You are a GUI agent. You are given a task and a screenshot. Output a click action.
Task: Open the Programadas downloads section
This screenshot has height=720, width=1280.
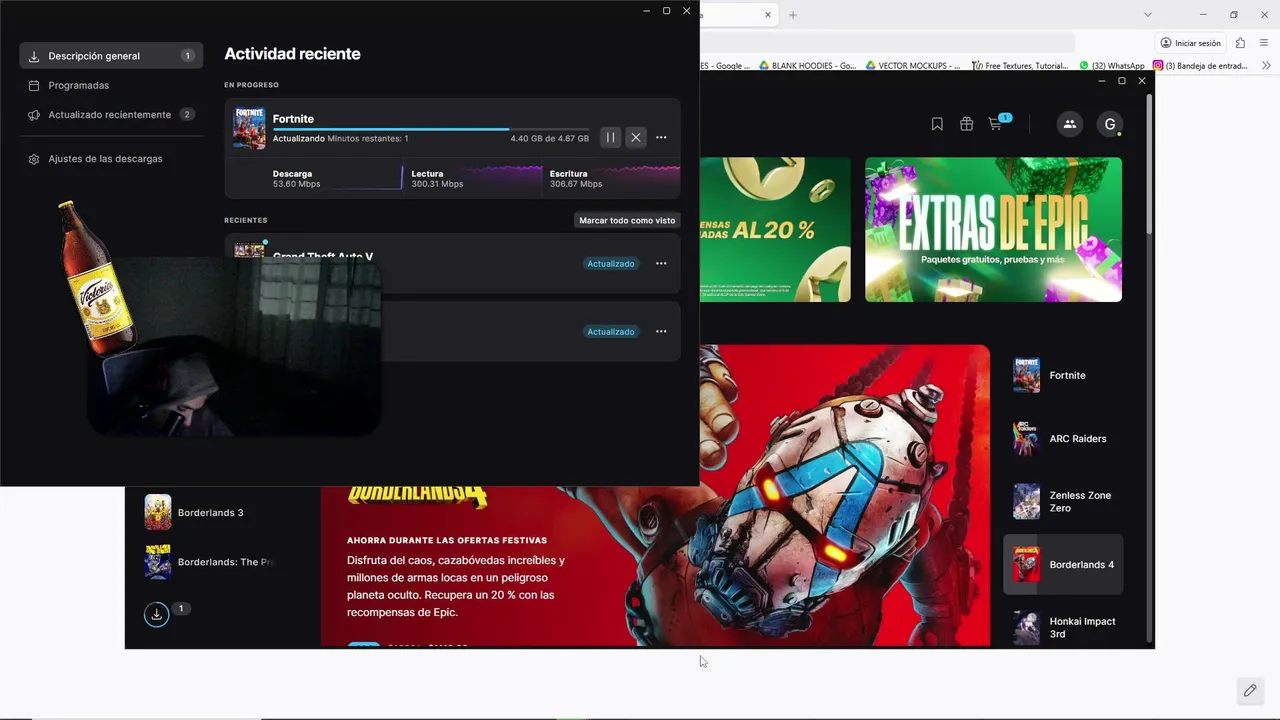tap(111, 85)
